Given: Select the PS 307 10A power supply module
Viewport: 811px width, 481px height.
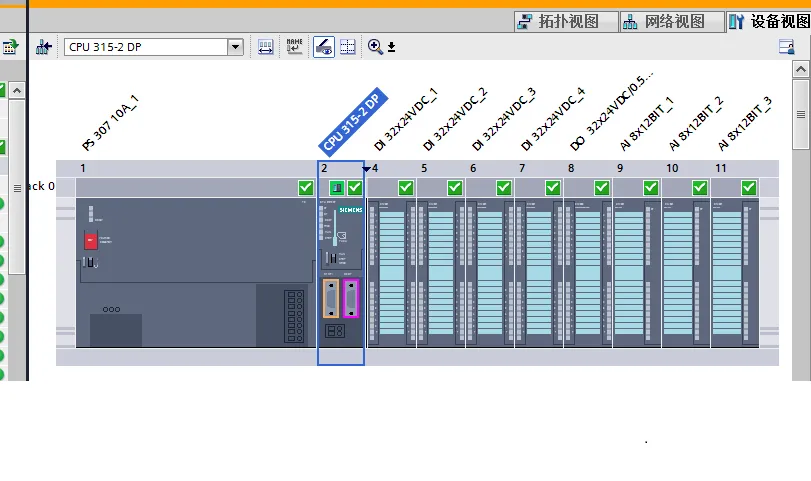Looking at the screenshot, I should 196,273.
